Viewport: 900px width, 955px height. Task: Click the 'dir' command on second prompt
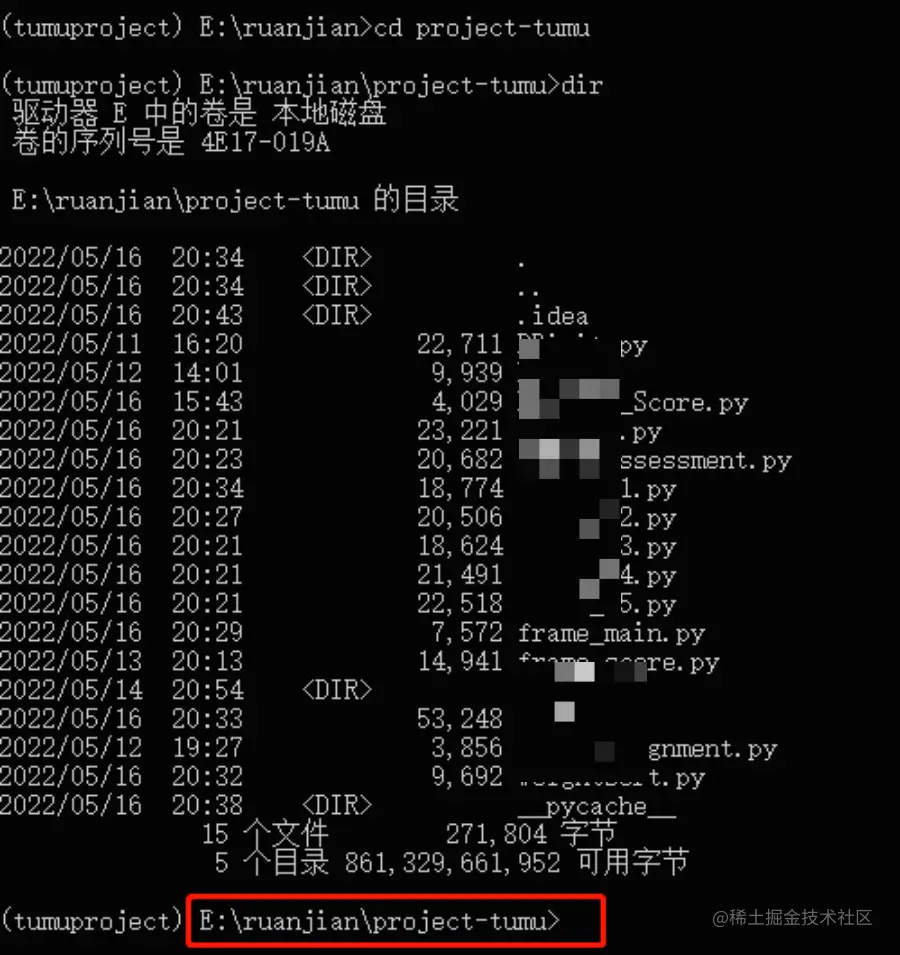[582, 86]
